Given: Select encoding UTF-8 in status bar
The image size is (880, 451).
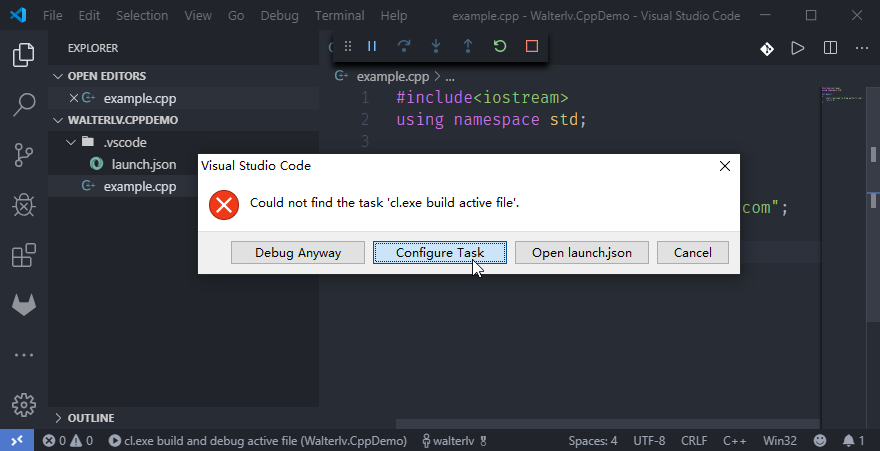Looking at the screenshot, I should (x=649, y=441).
